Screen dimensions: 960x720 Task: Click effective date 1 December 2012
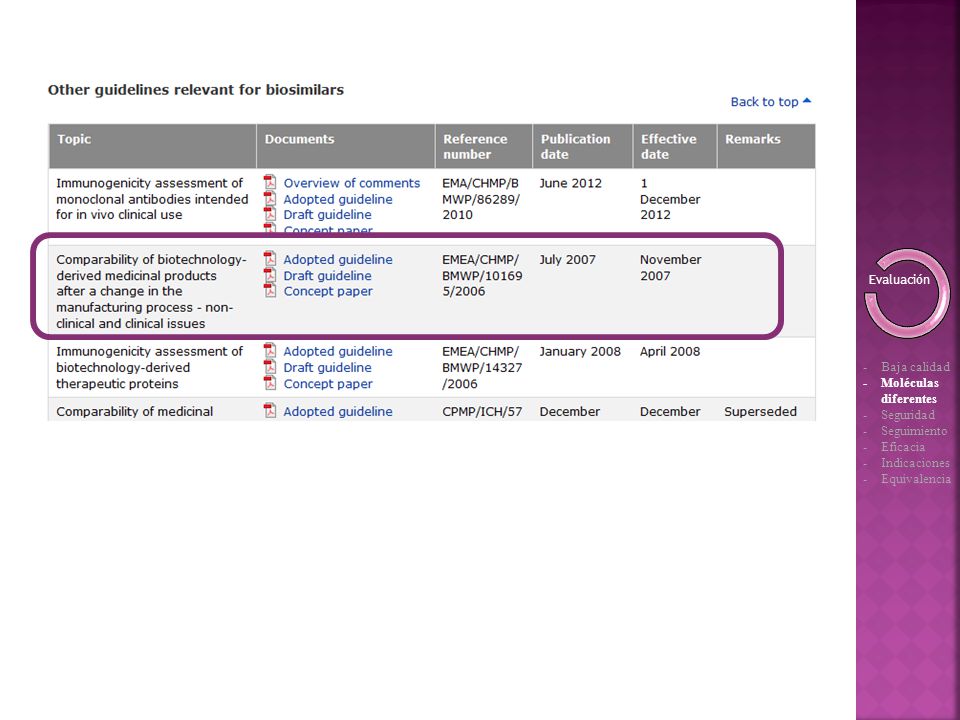[x=670, y=199]
